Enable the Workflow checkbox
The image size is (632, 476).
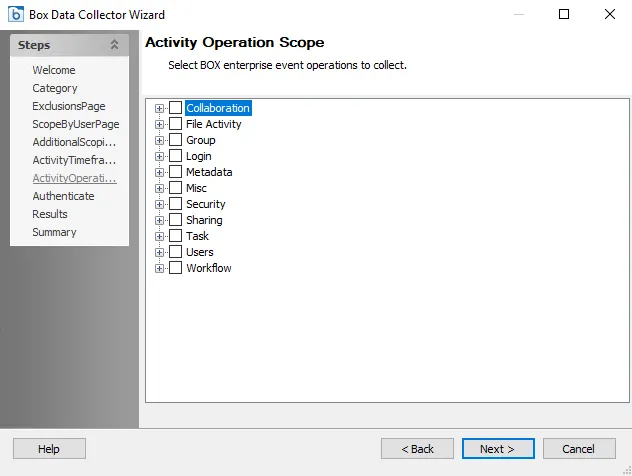point(175,268)
